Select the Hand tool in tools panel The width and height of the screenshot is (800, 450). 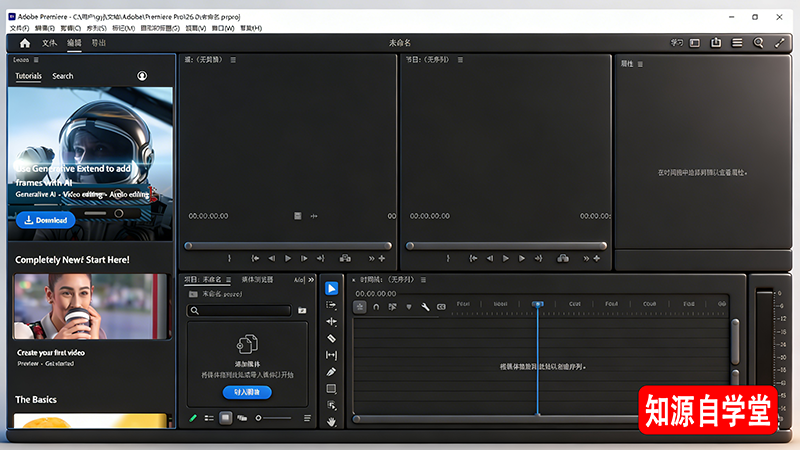click(332, 422)
